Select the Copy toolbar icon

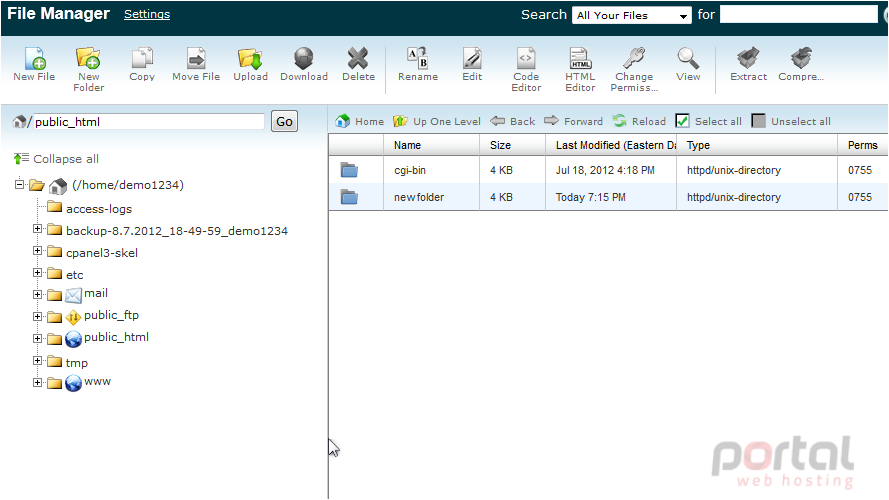point(142,58)
